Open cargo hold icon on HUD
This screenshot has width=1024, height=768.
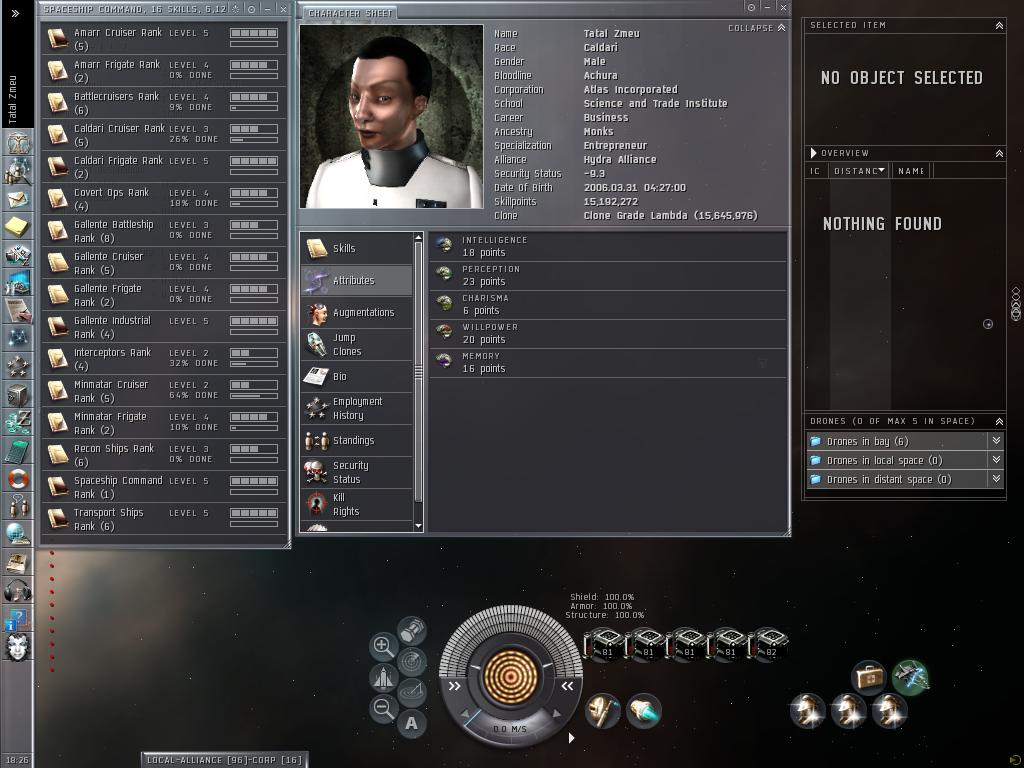pyautogui.click(x=411, y=631)
